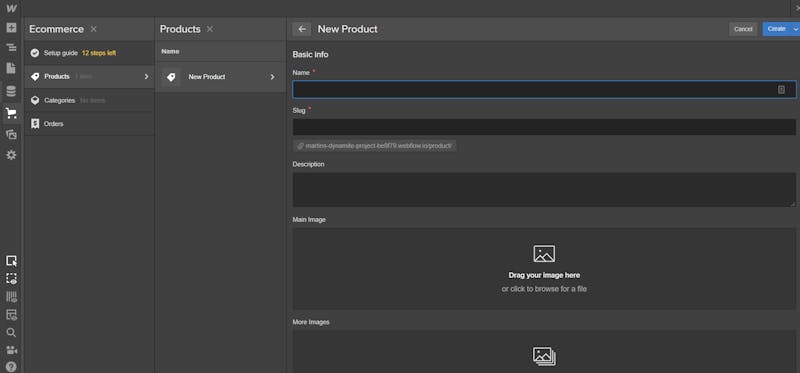Open the Add elements panel icon
This screenshot has width=800, height=373.
coord(11,28)
